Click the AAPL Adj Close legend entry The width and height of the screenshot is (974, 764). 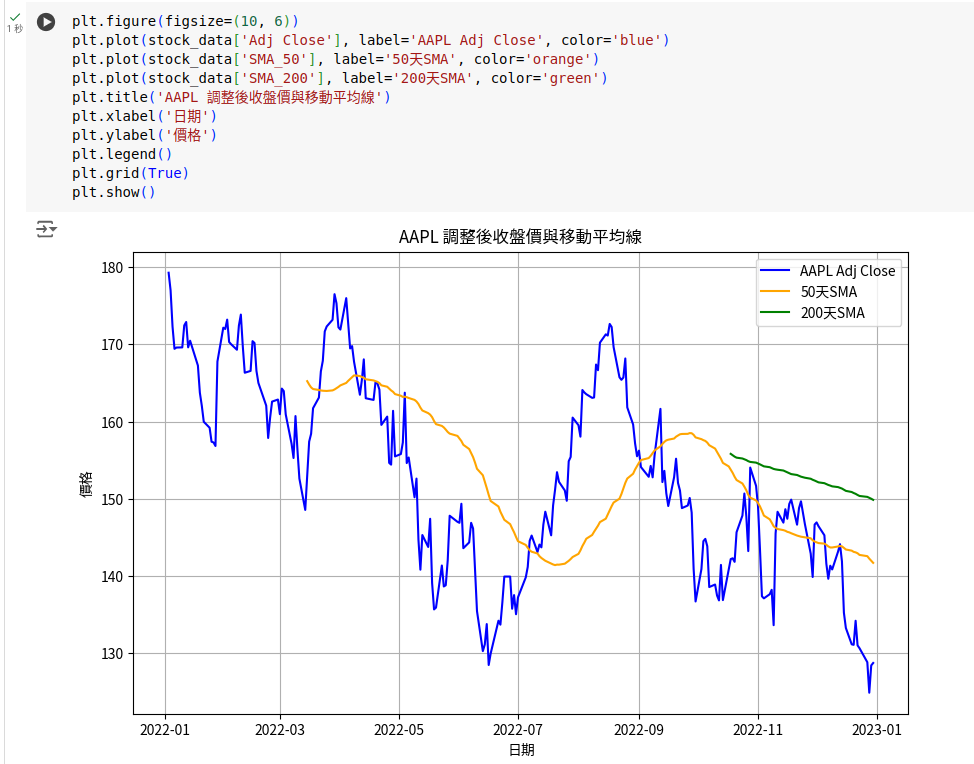coord(847,271)
